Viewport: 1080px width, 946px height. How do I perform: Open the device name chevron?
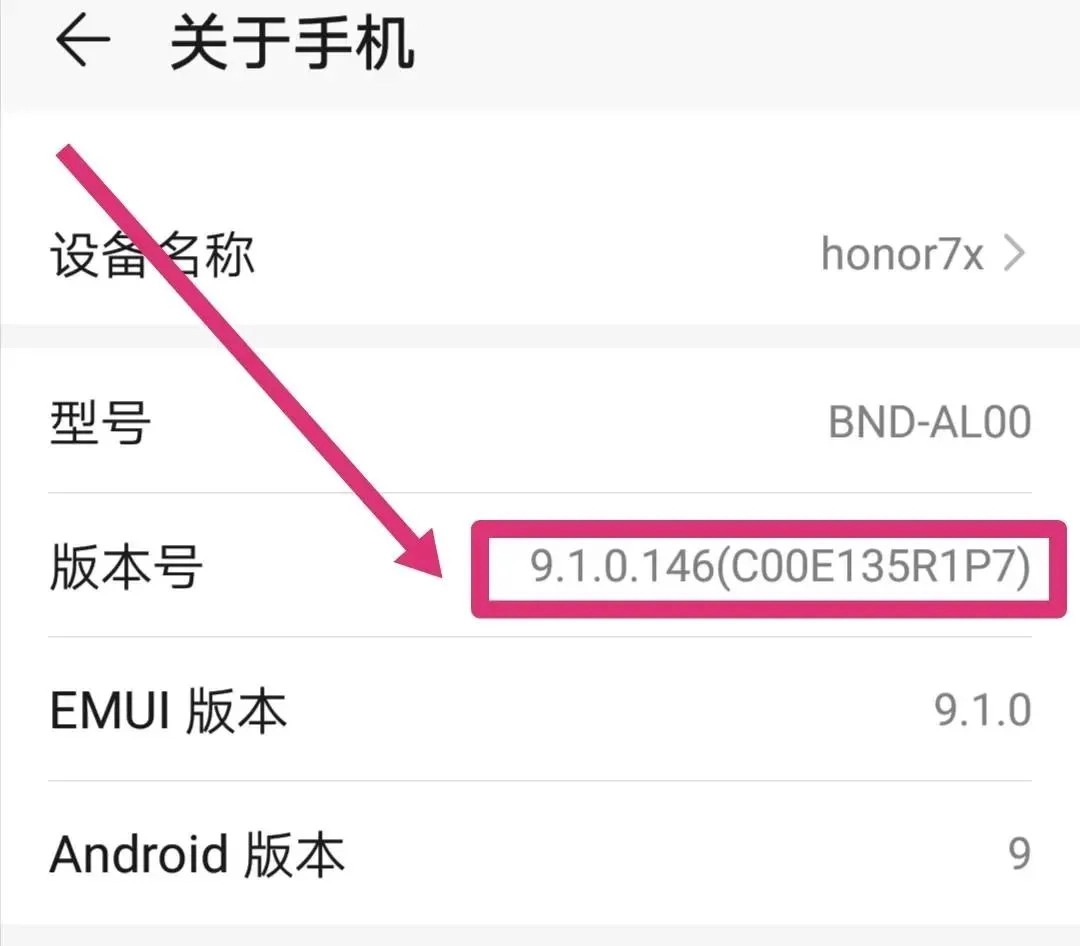pyautogui.click(x=1015, y=254)
